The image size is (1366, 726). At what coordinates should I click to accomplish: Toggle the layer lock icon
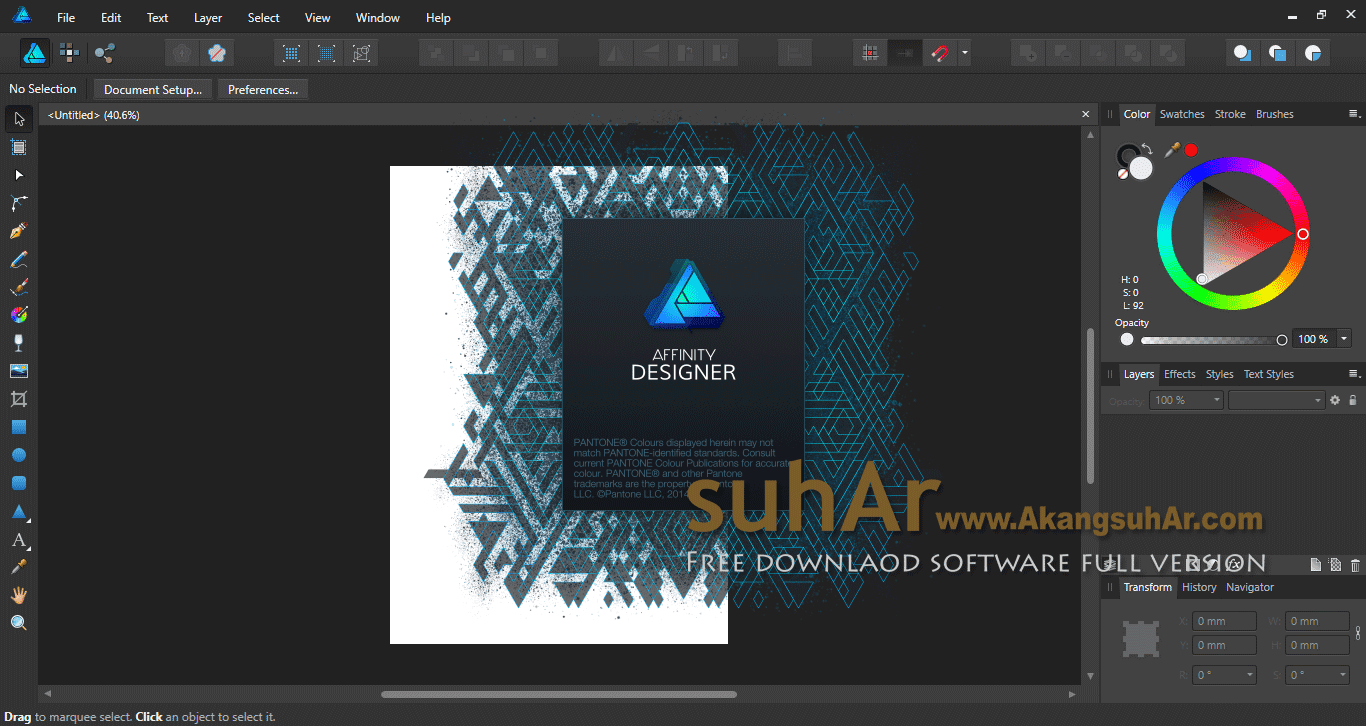tap(1353, 400)
